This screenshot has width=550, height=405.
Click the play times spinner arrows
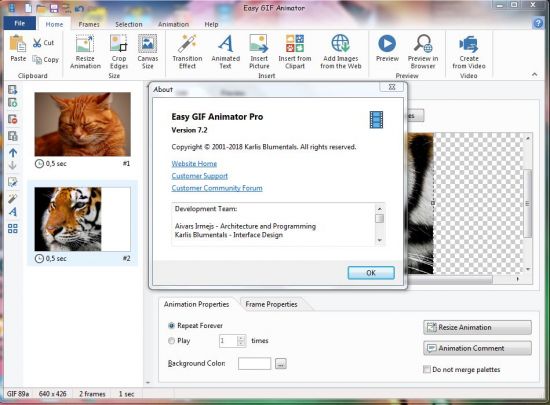[x=241, y=341]
